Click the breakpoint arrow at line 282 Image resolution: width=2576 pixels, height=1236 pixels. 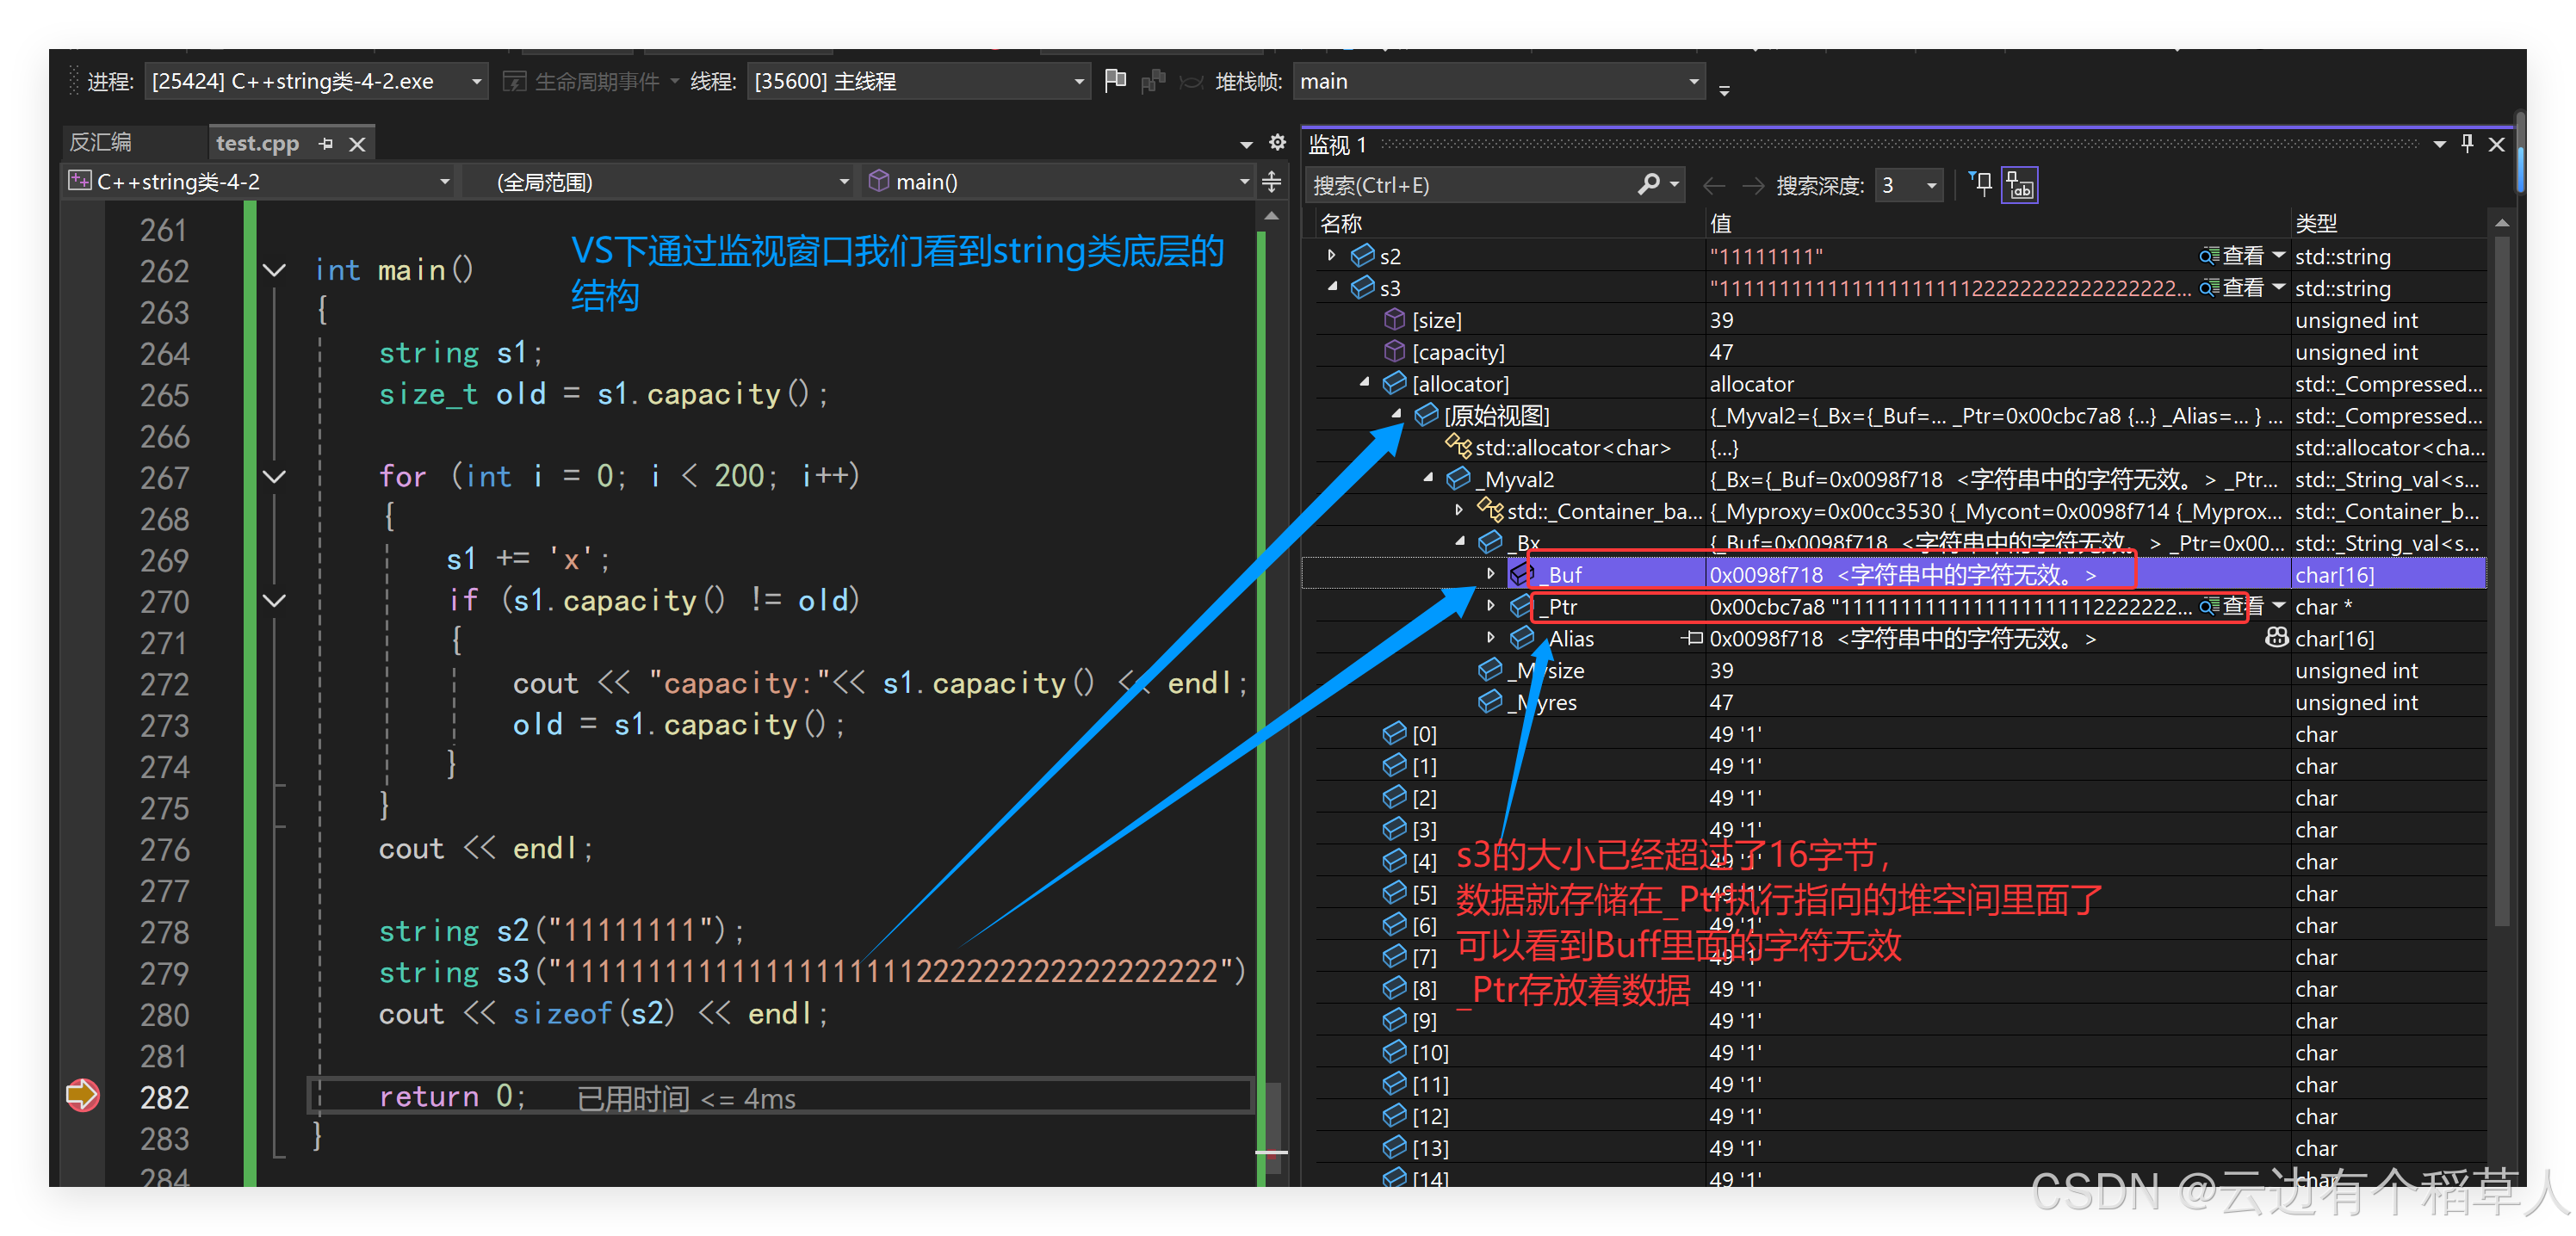pos(82,1095)
